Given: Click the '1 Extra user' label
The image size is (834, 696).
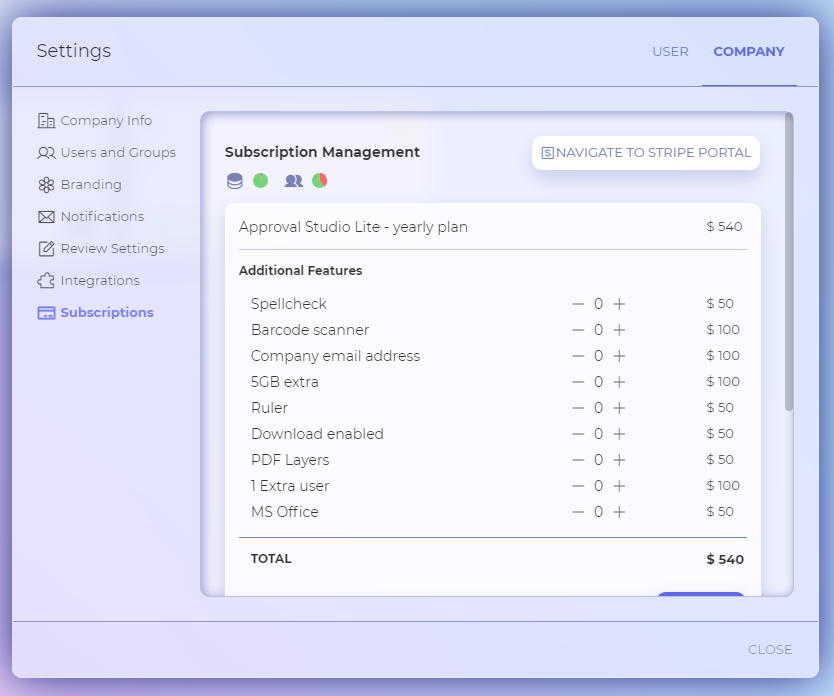Looking at the screenshot, I should (290, 487).
